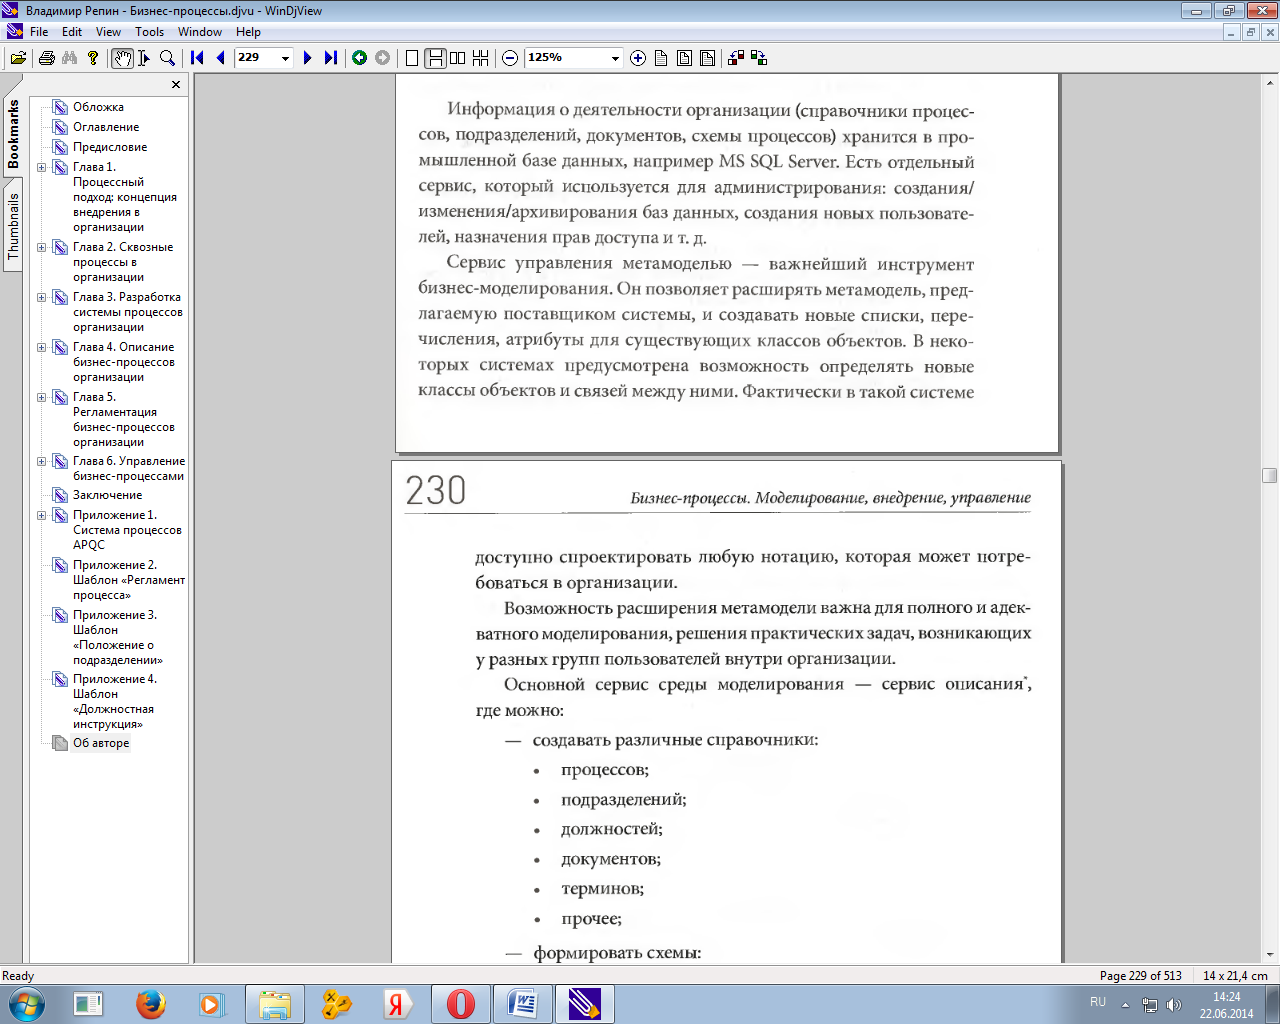
Task: Click the Open file toolbar icon
Action: pos(18,58)
